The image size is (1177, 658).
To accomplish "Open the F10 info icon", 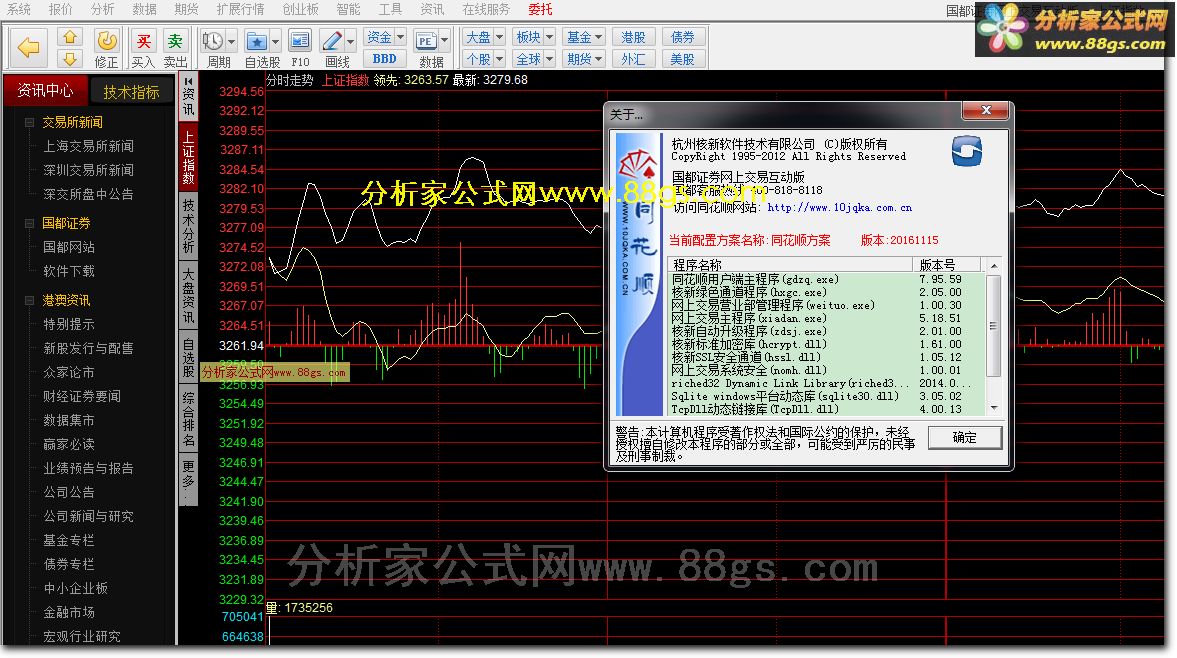I will 300,41.
